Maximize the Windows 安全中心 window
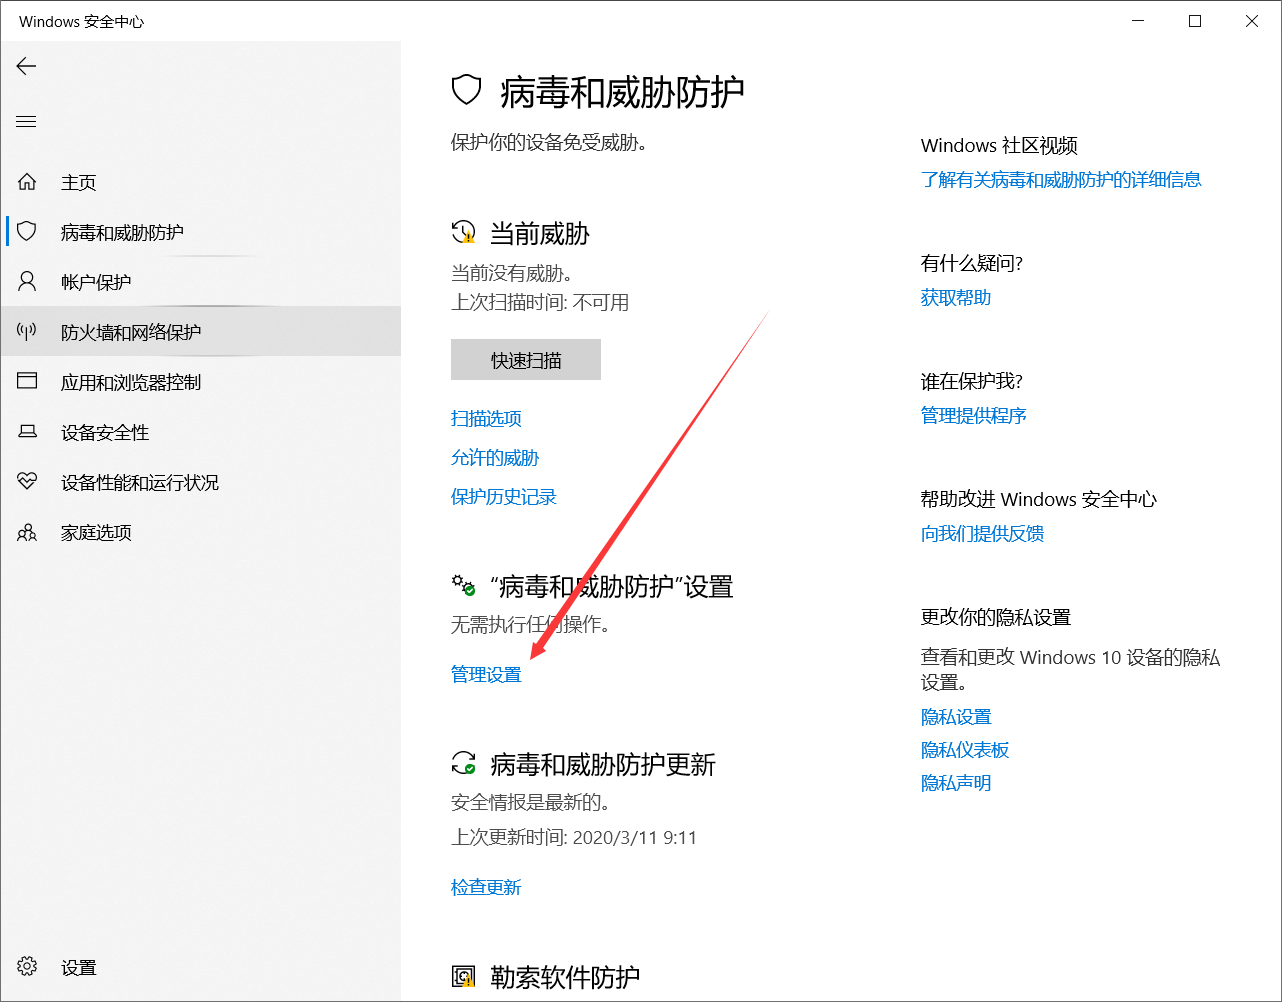The image size is (1282, 1002). click(1195, 21)
